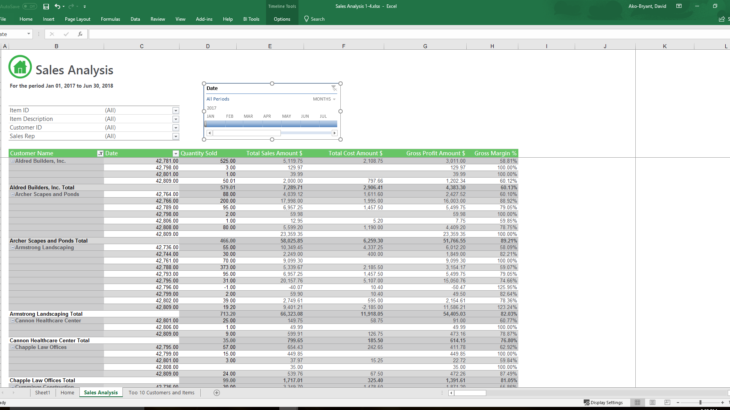
Task: Open the Customer ID filter dropdown
Action: (176, 128)
